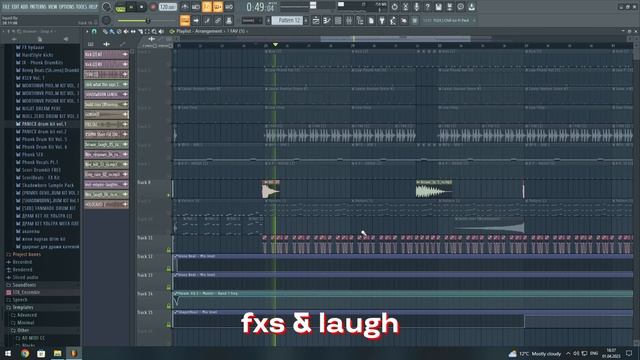The height and width of the screenshot is (360, 640).
Task: Click the plug icon in the toolbar
Action: click(382, 20)
